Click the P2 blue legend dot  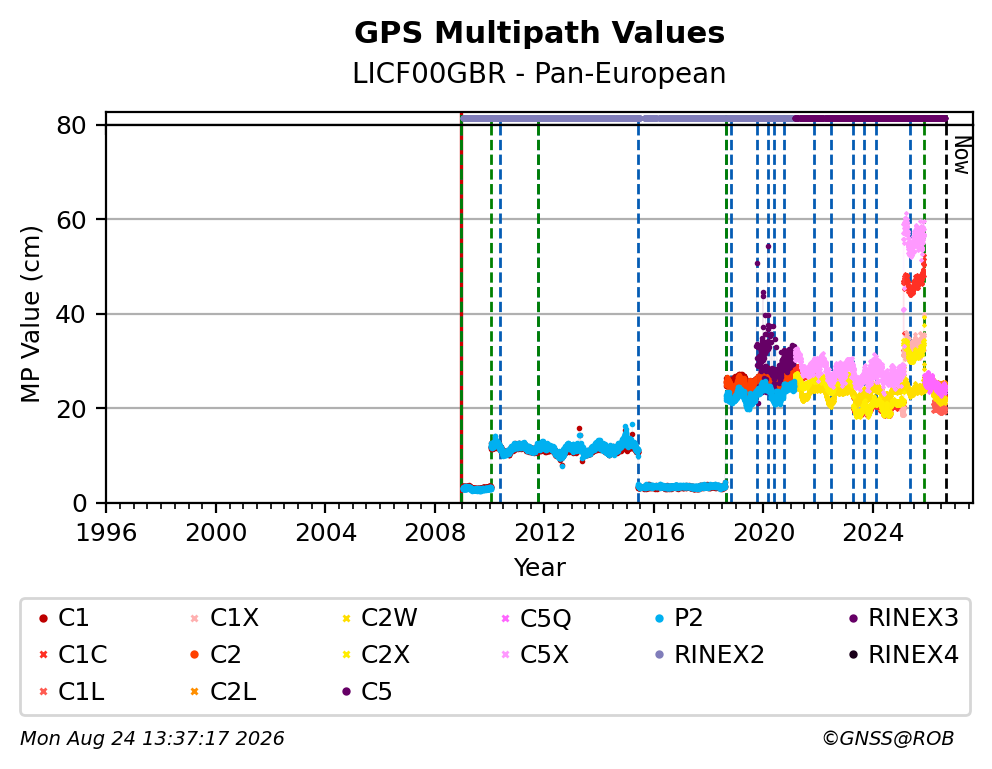(x=659, y=618)
